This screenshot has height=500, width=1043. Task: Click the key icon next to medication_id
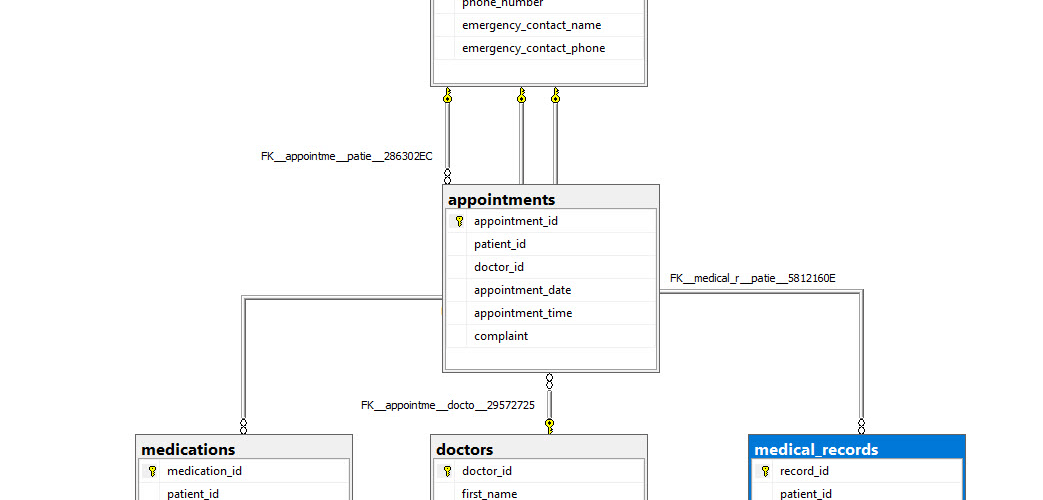(152, 471)
